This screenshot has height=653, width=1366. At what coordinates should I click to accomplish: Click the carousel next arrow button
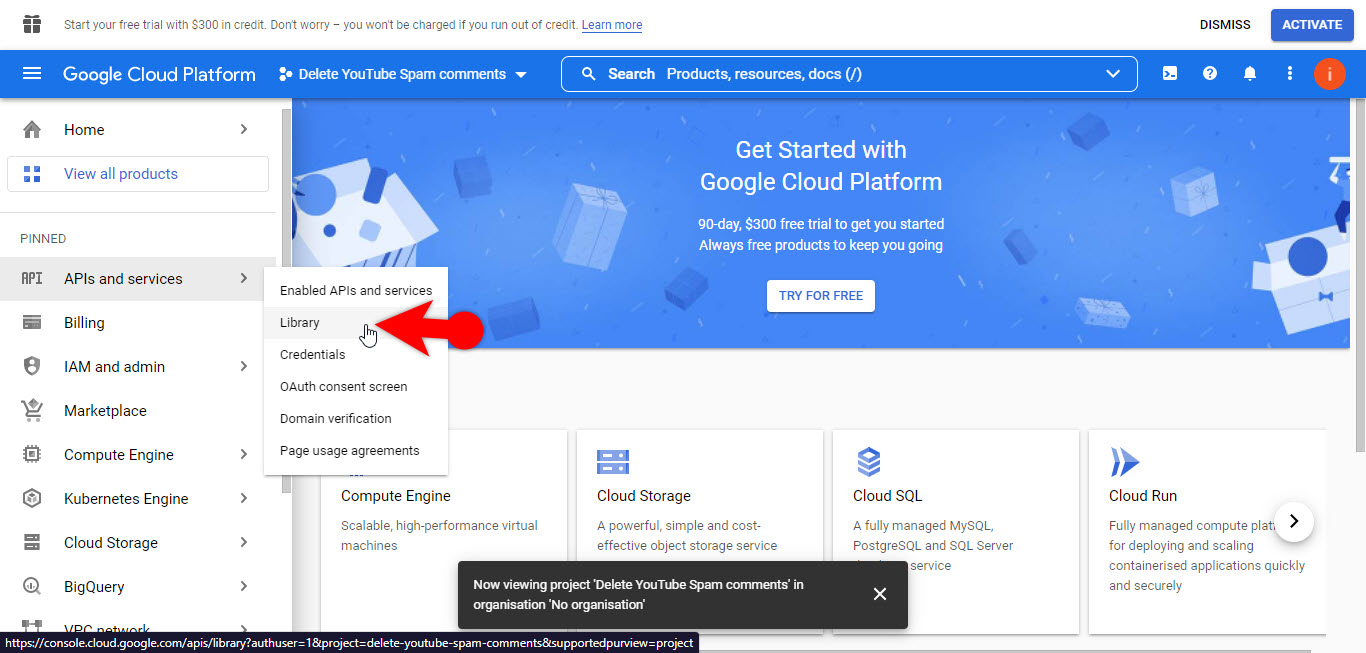click(1294, 521)
